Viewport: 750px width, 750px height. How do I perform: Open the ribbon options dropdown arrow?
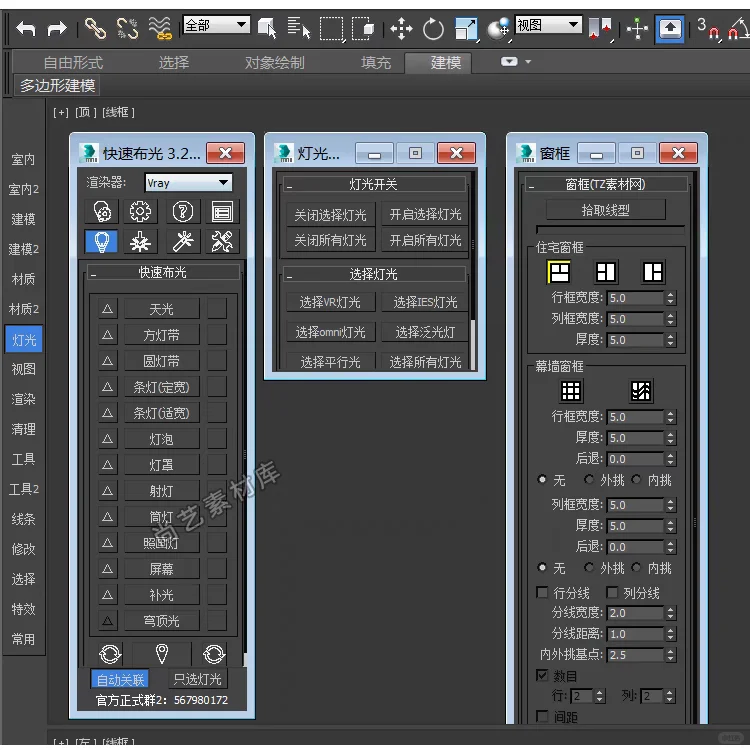(x=528, y=62)
